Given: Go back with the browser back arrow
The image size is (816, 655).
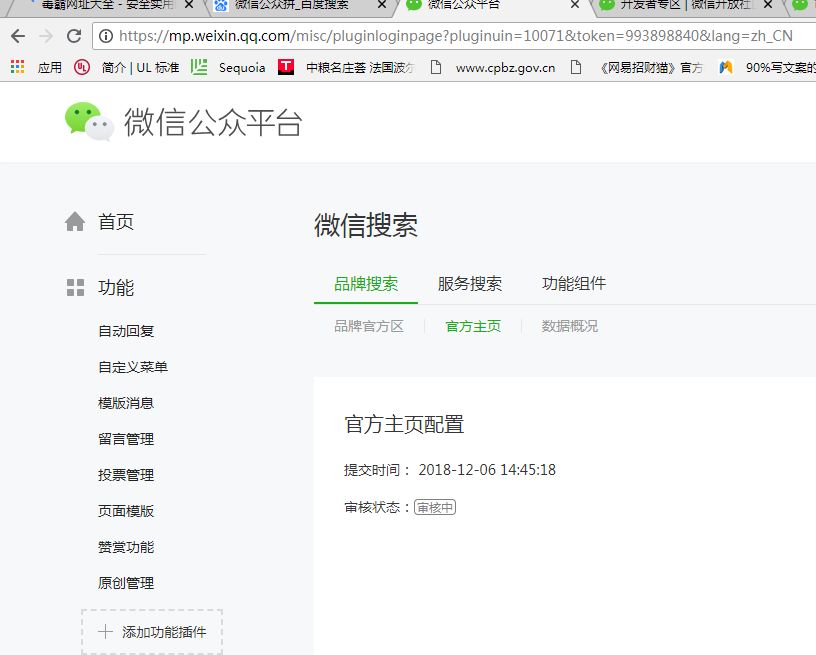Looking at the screenshot, I should point(18,36).
